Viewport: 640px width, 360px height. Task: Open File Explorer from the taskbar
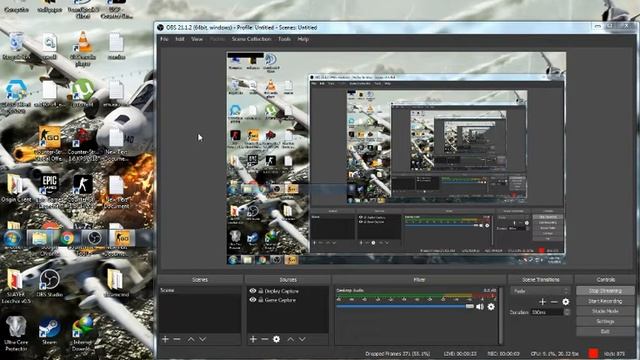(x=40, y=238)
